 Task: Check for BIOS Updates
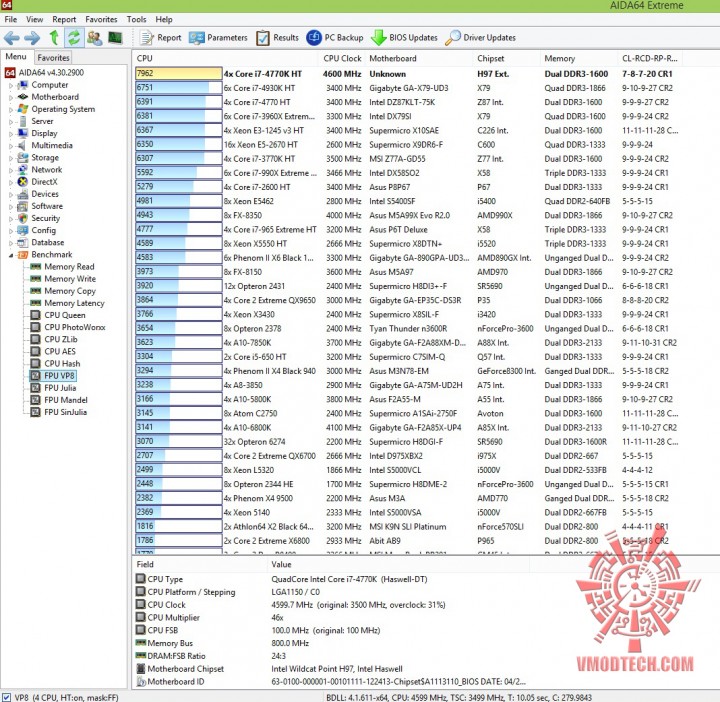(x=404, y=38)
